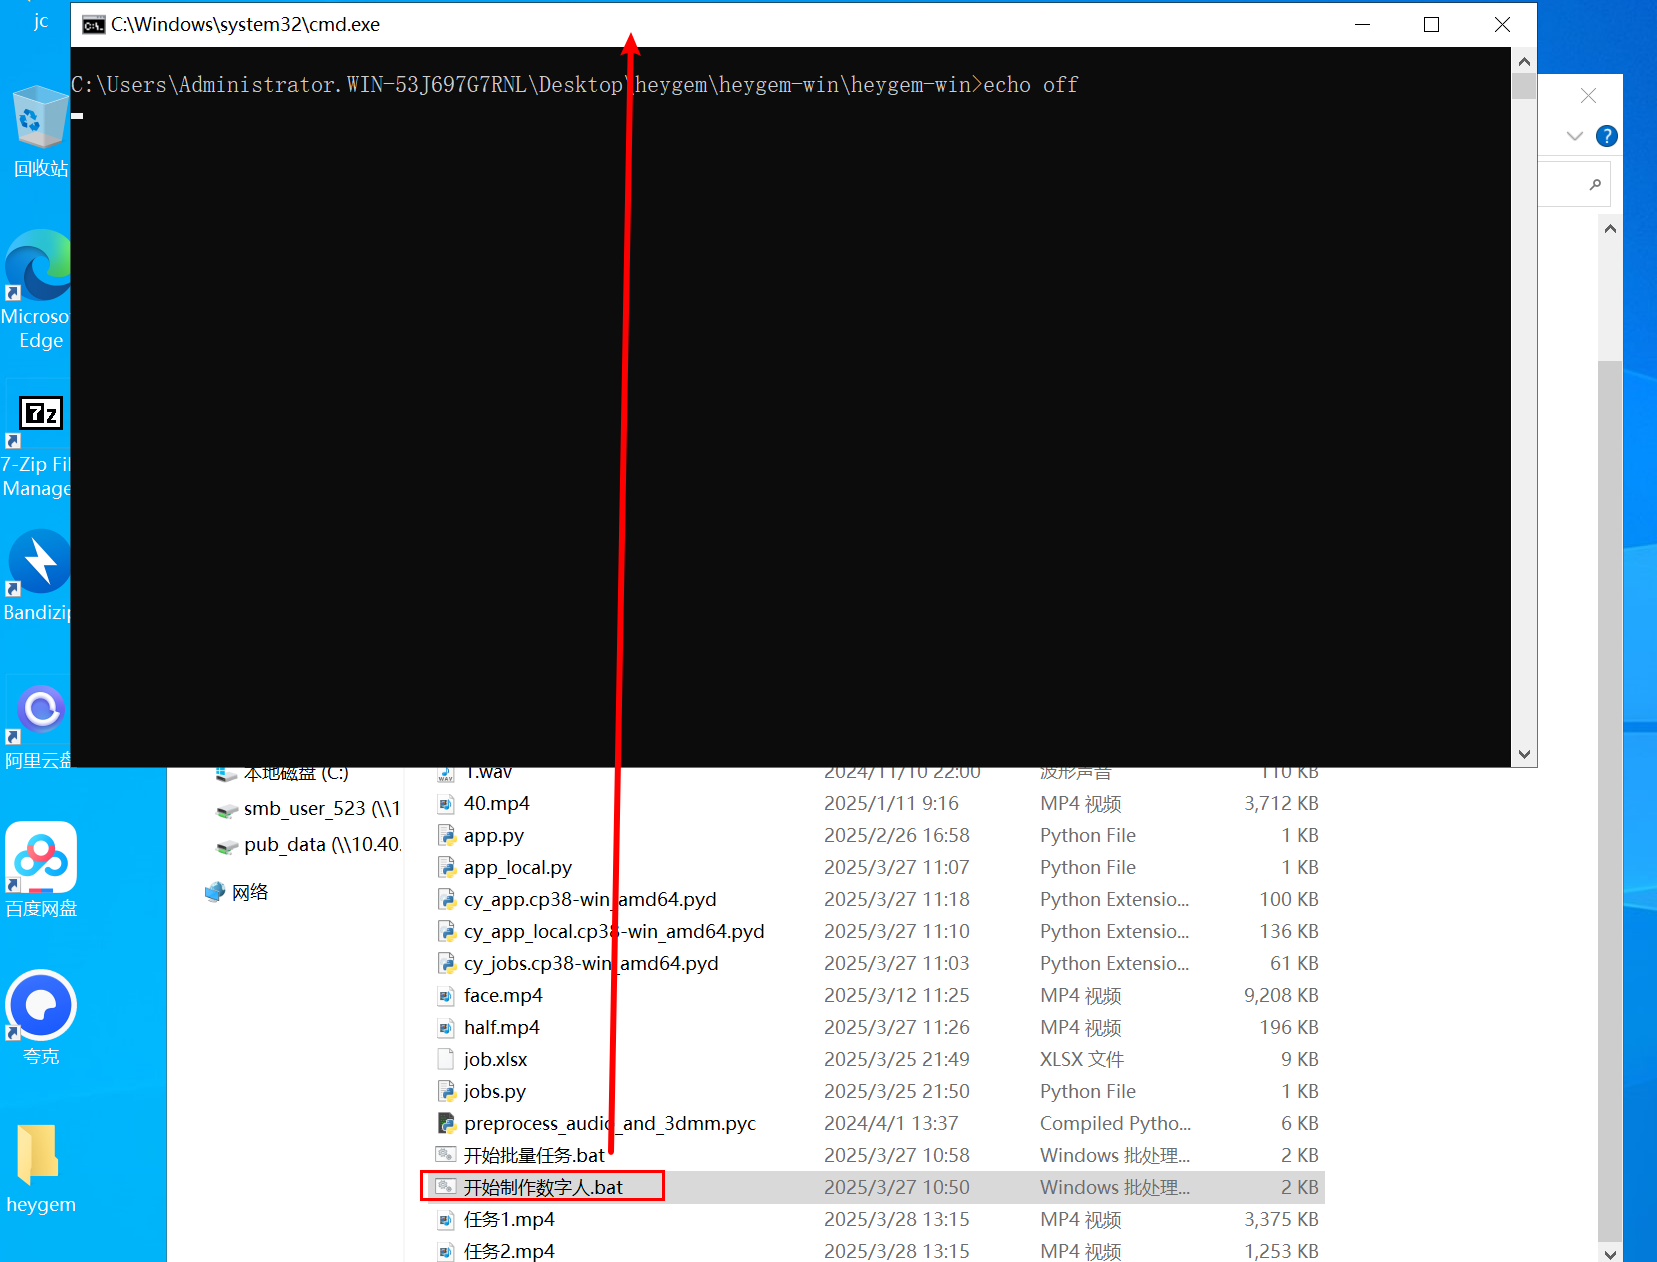Select the 40.mp4 file icon
Image resolution: width=1657 pixels, height=1262 pixels.
tap(446, 804)
